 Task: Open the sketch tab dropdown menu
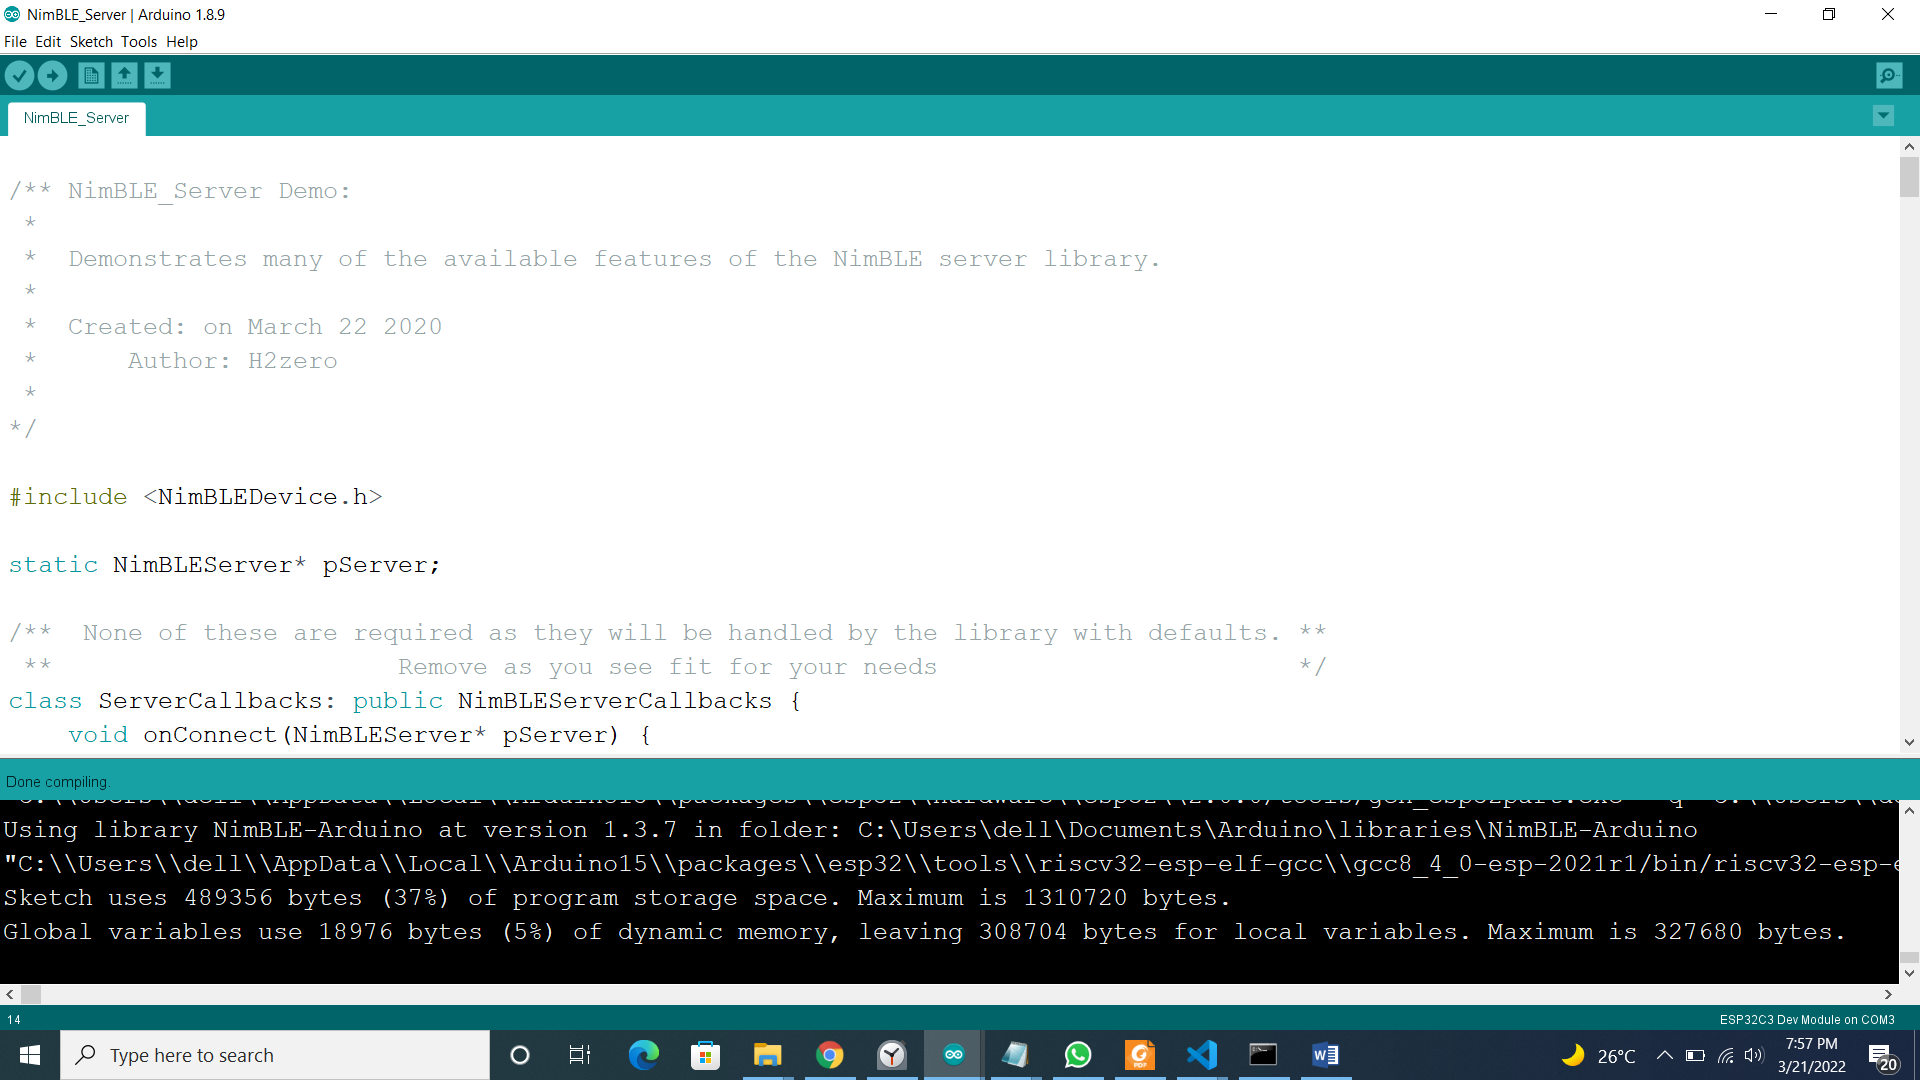coord(1883,116)
